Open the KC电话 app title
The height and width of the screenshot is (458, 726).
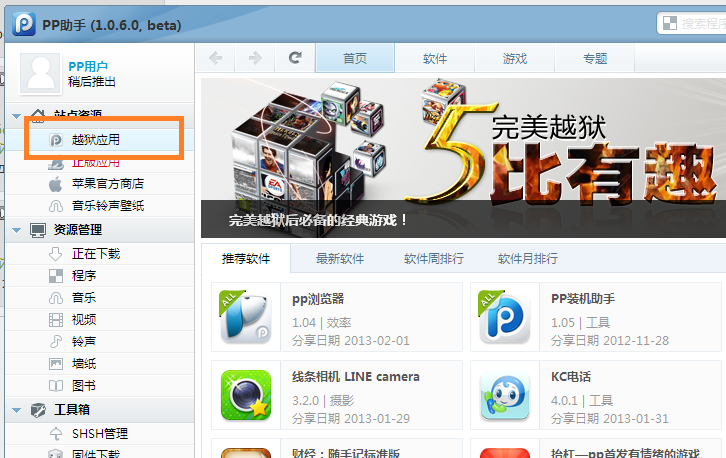(571, 377)
